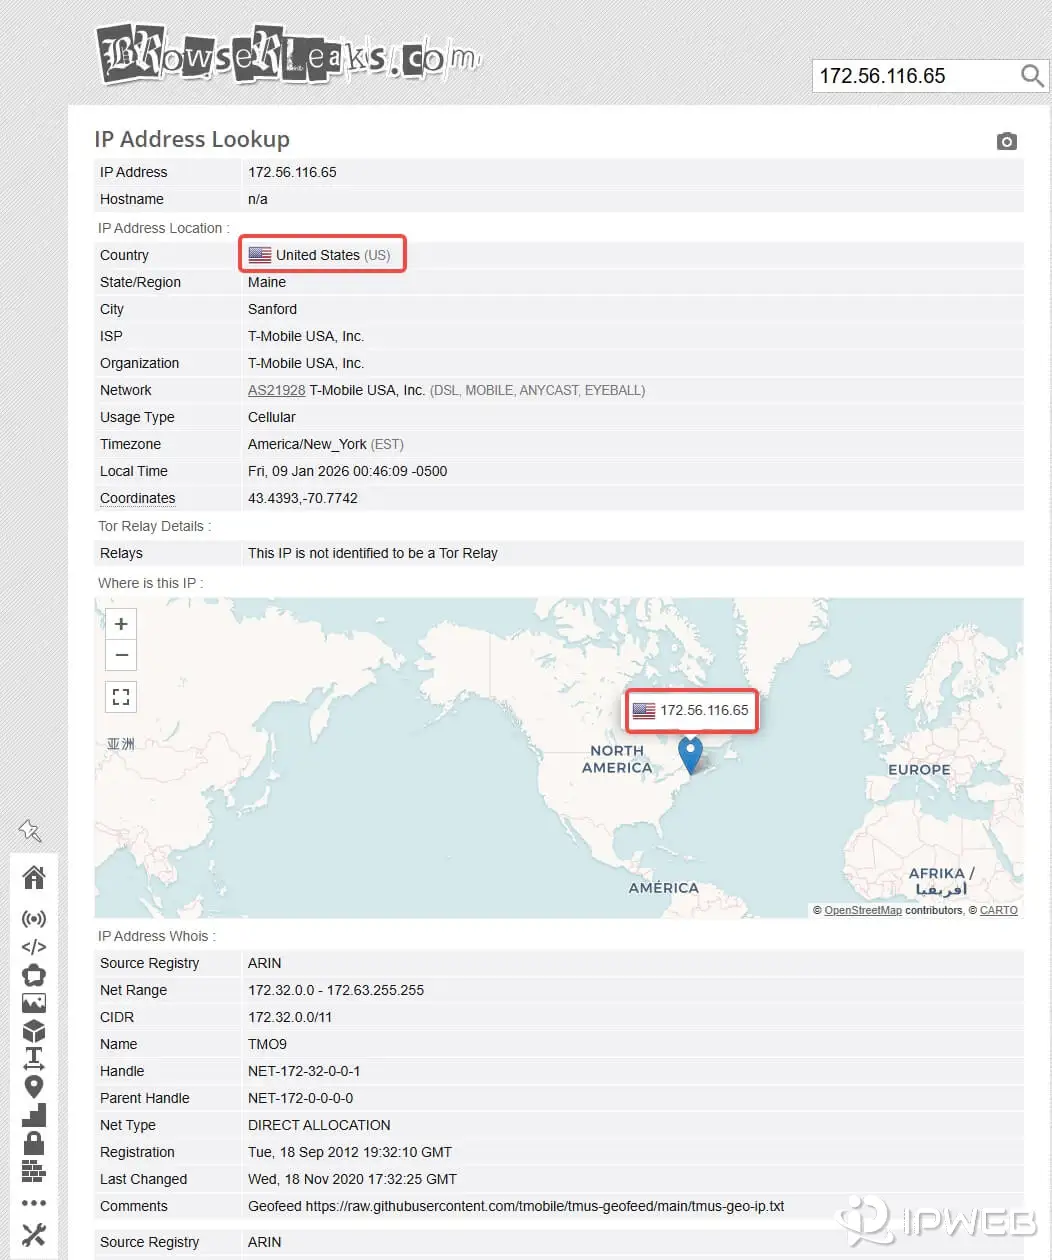Zoom in on the map

(121, 624)
